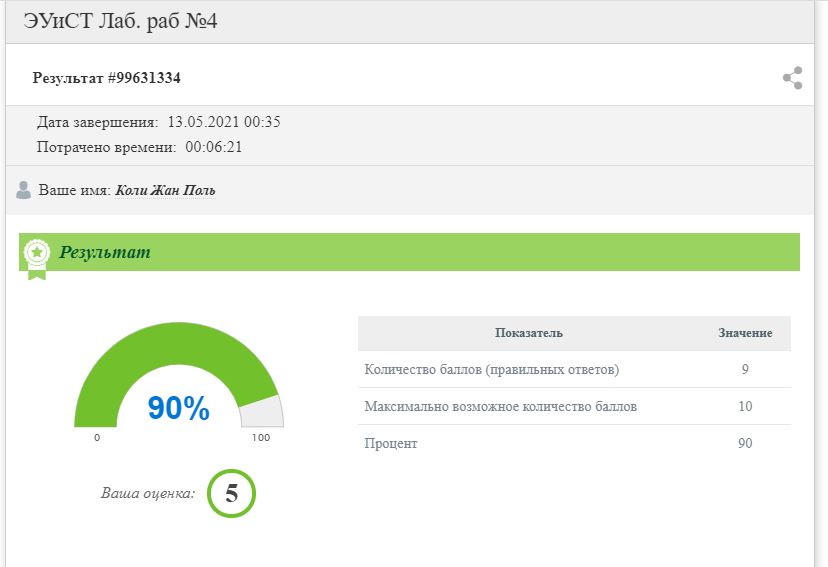The height and width of the screenshot is (567, 828).
Task: Click the circled grade 5
Action: pos(231,493)
